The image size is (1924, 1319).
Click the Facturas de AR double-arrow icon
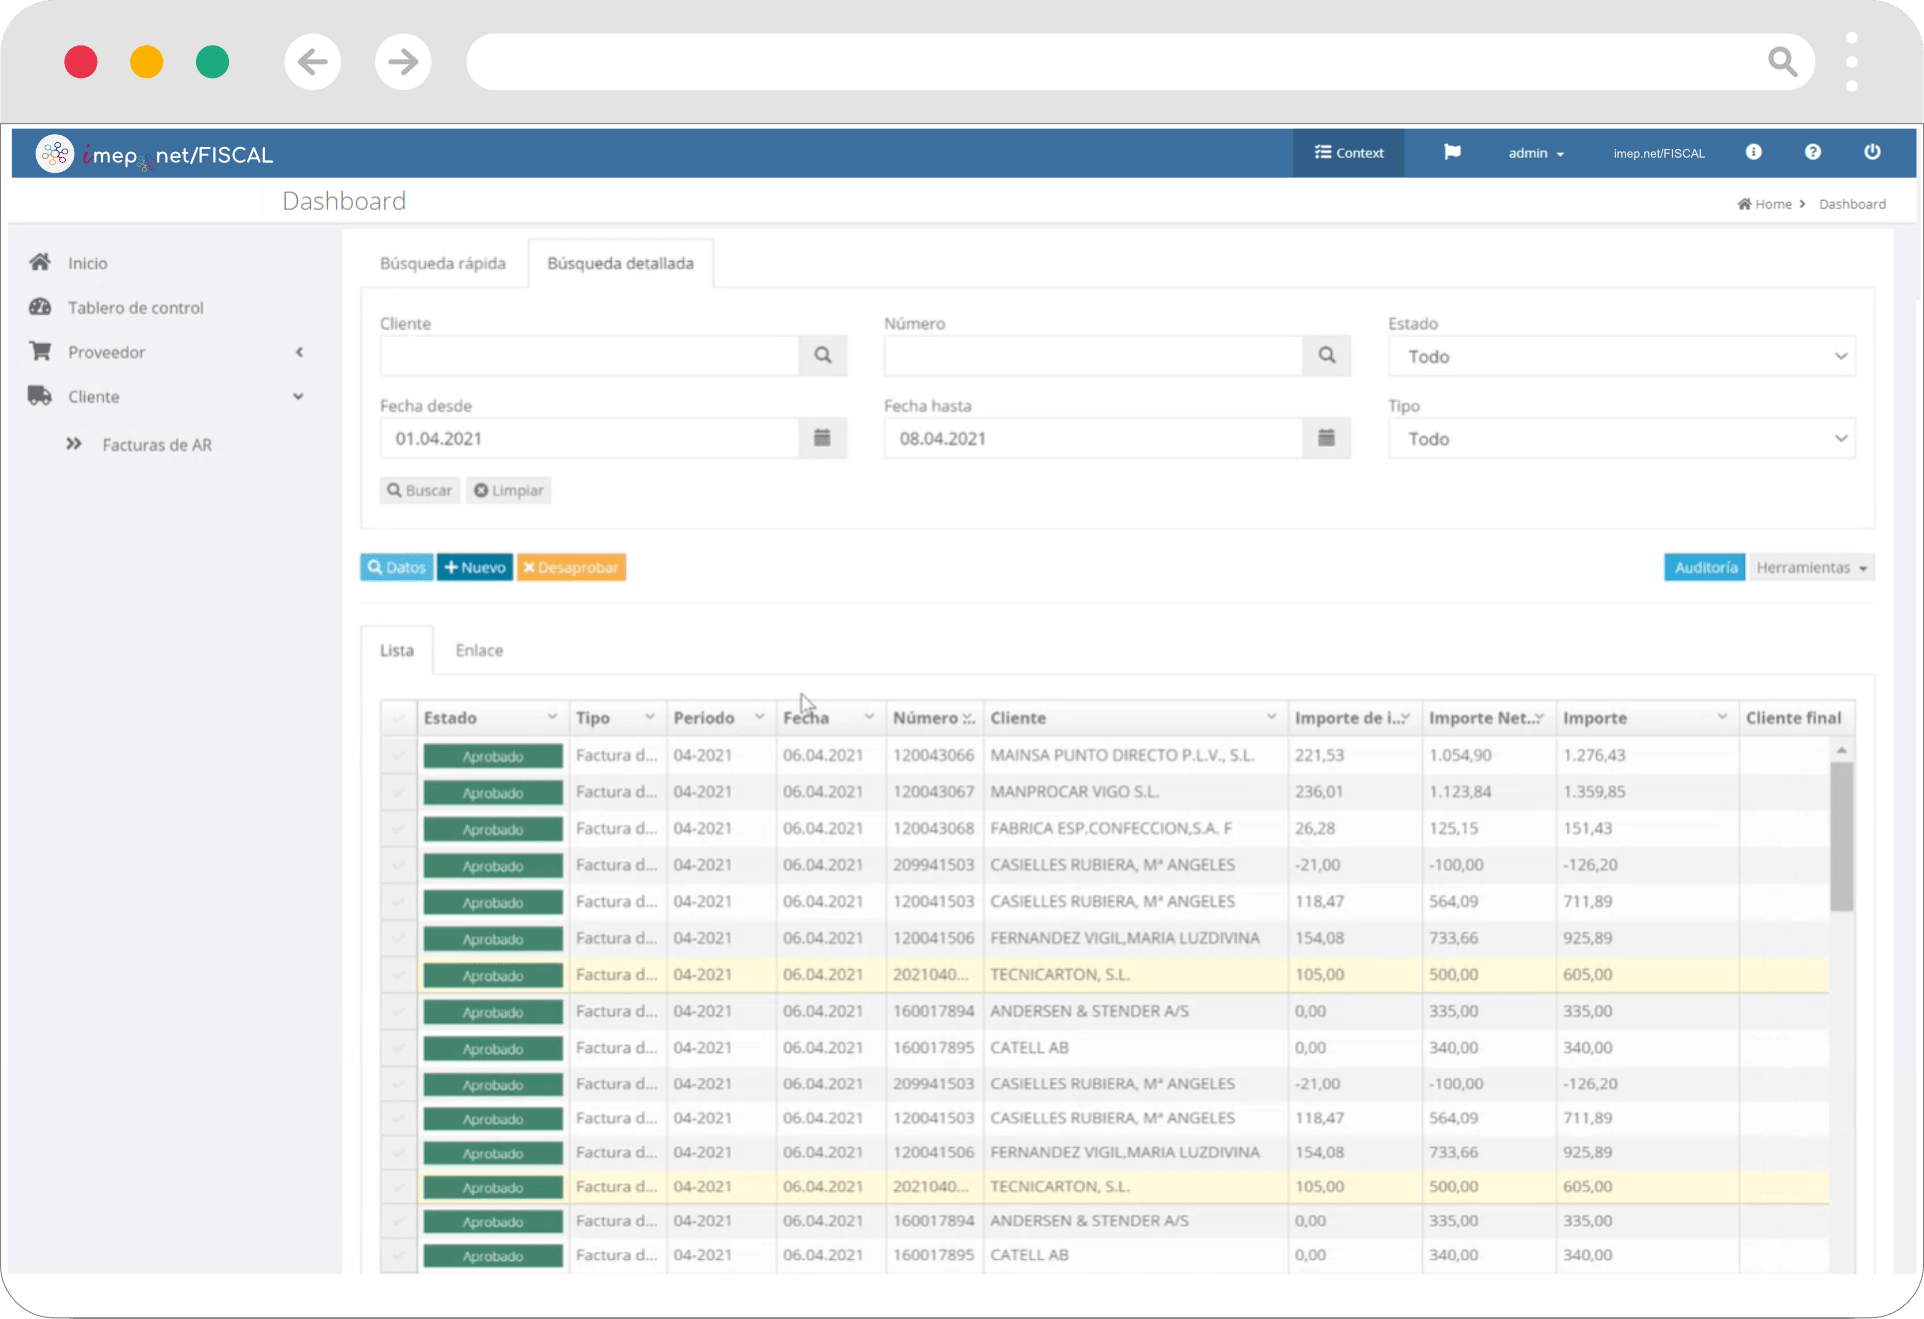74,444
